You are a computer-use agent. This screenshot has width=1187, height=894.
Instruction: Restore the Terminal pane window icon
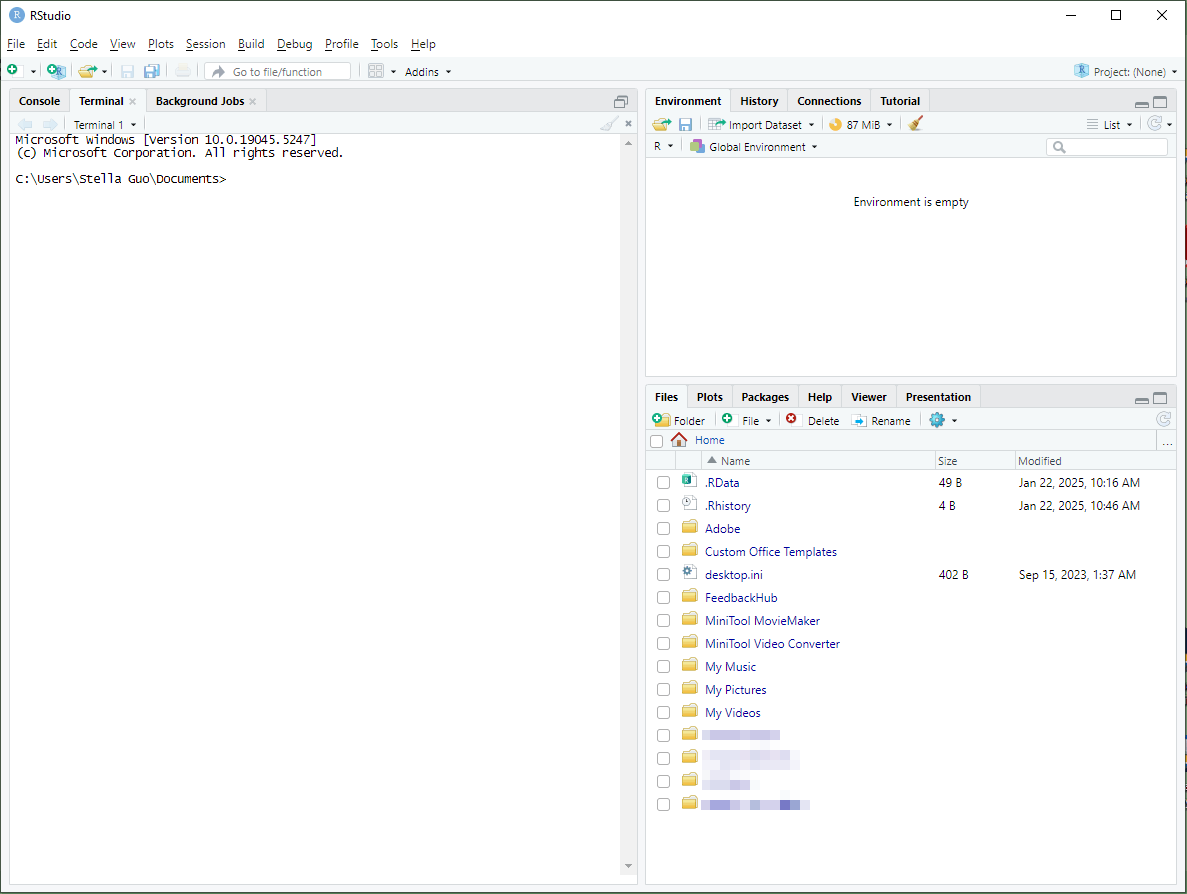[621, 101]
